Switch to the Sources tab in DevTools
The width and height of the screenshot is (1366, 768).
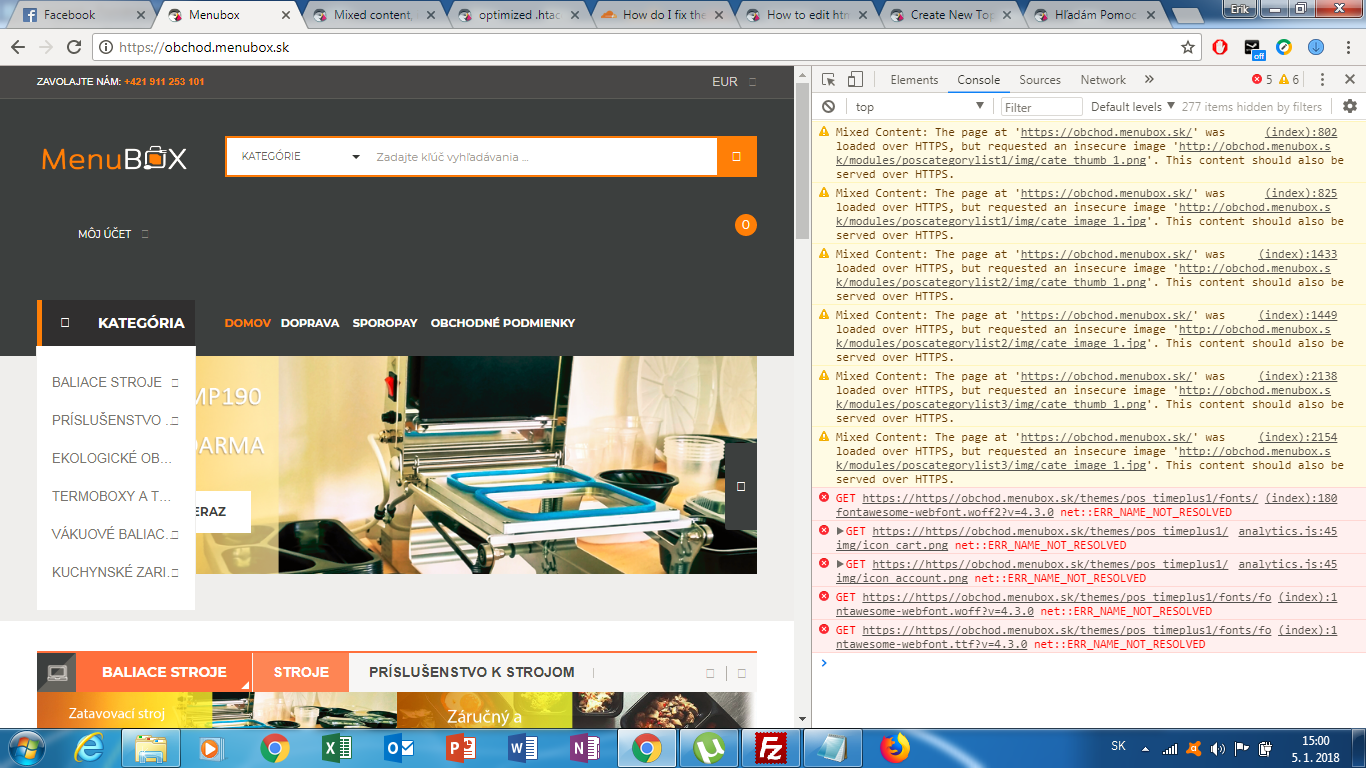point(1040,80)
